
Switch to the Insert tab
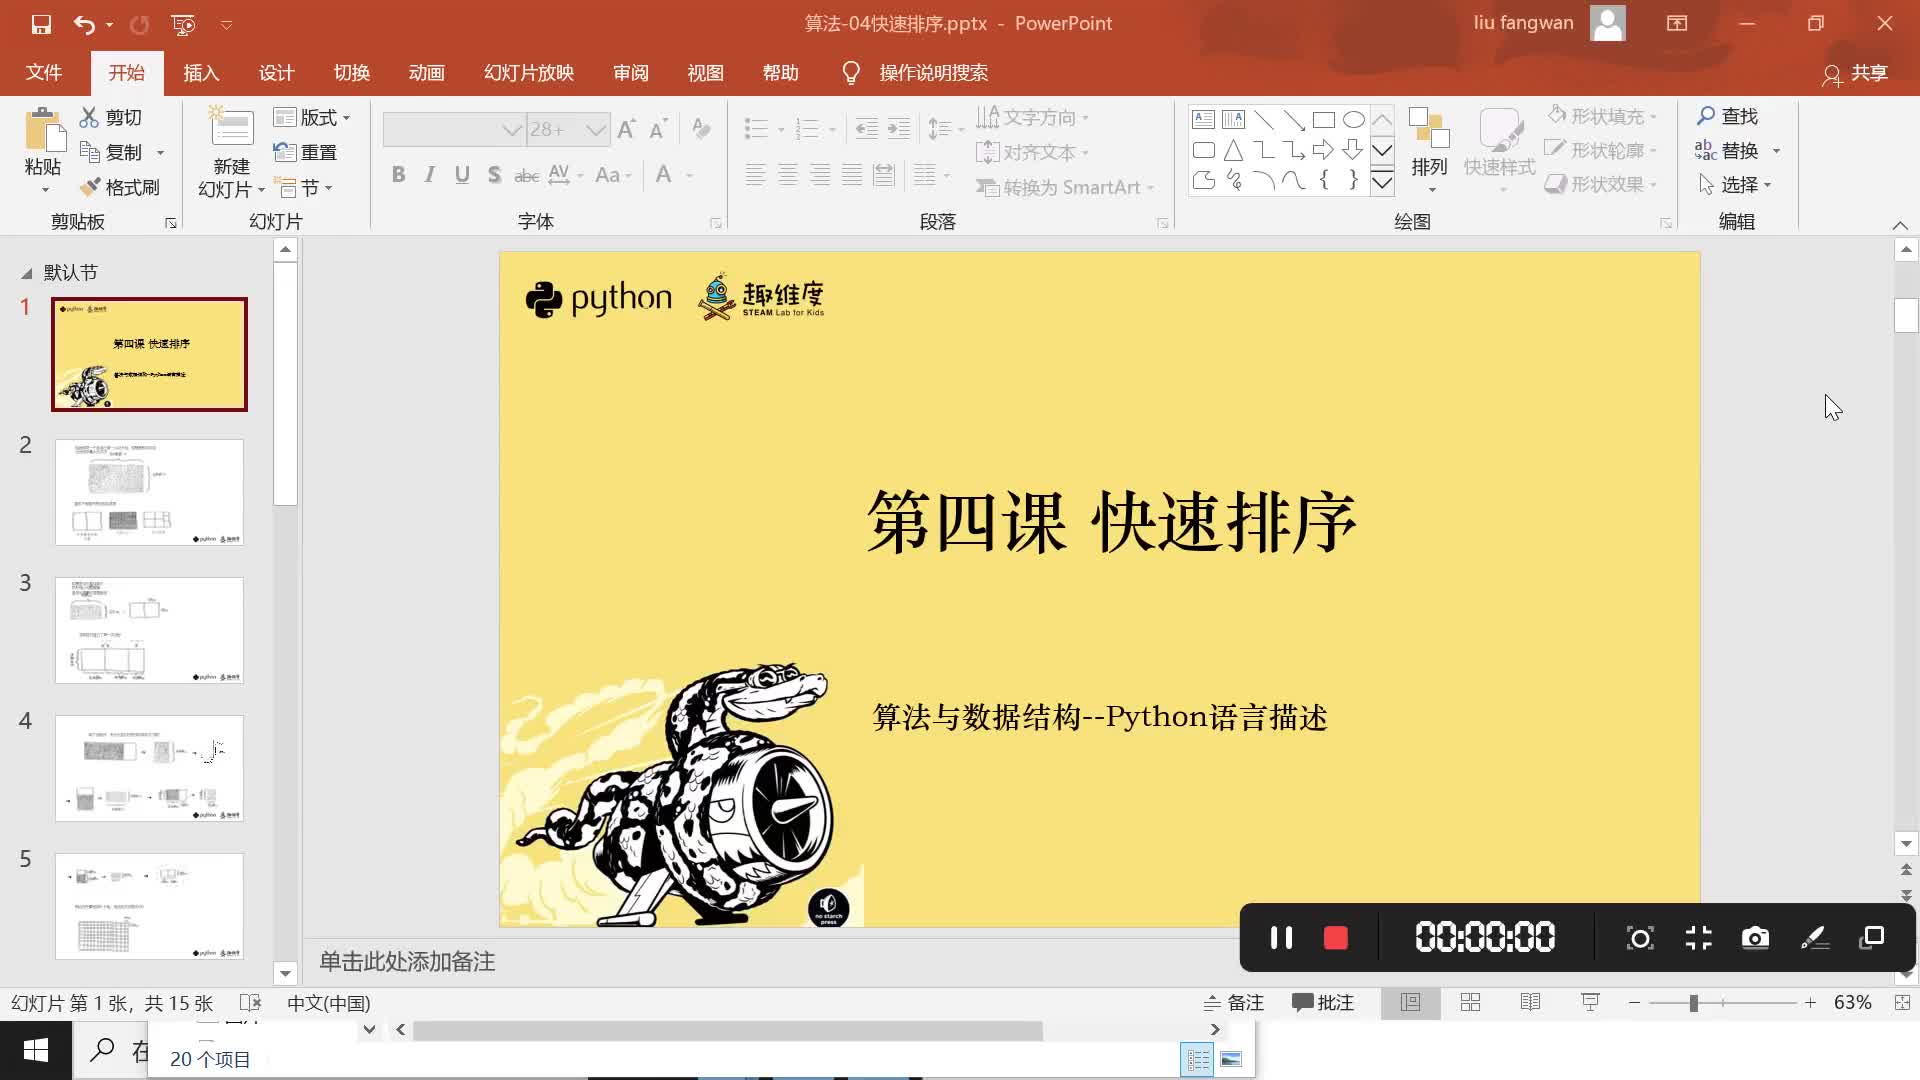coord(201,73)
